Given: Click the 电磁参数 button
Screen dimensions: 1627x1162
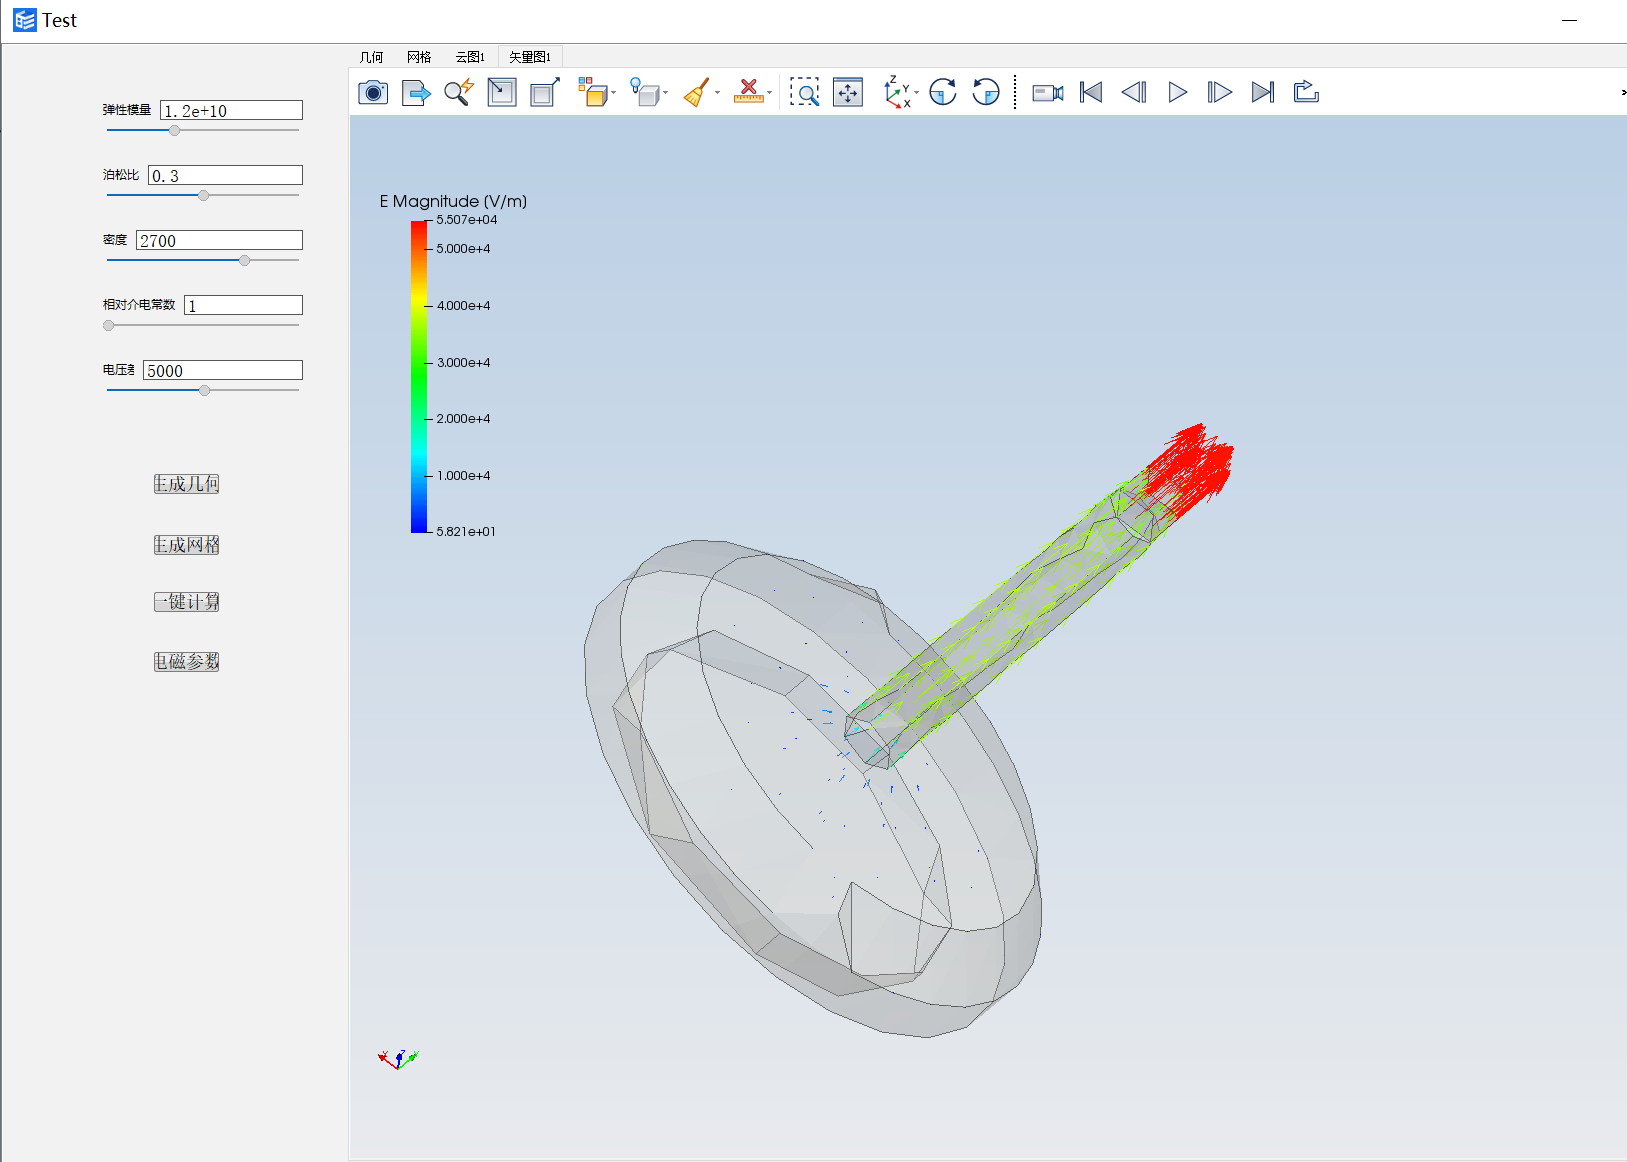Looking at the screenshot, I should click(x=187, y=662).
